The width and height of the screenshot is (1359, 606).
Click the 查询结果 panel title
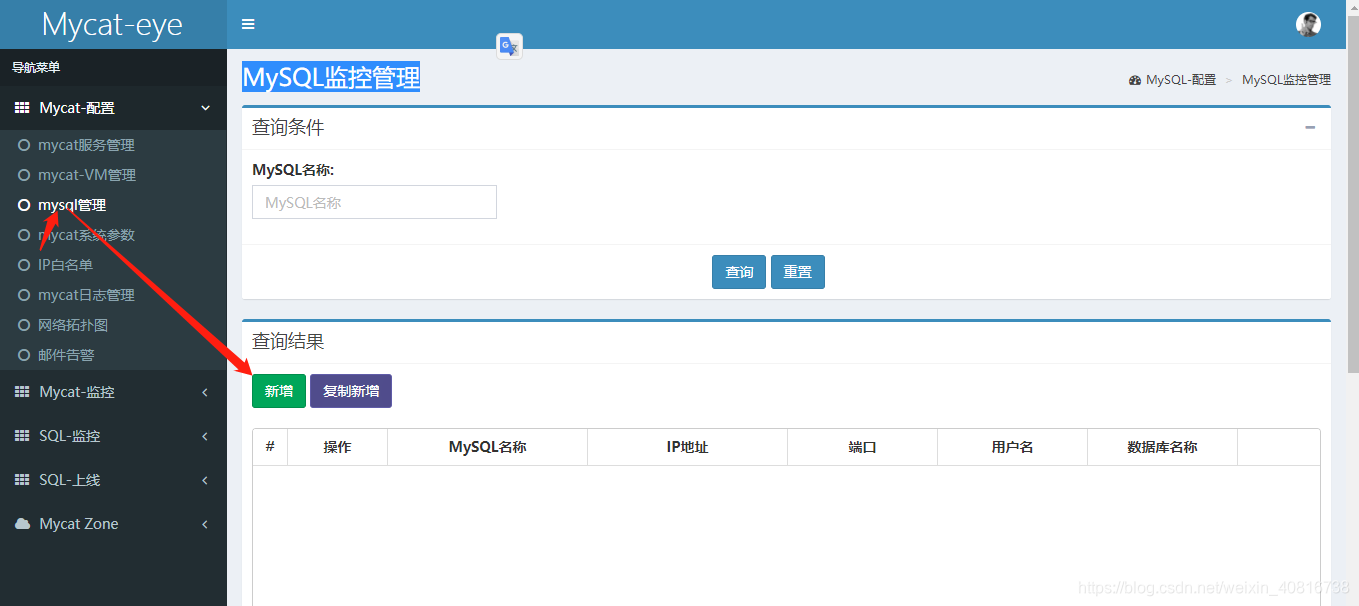point(288,342)
